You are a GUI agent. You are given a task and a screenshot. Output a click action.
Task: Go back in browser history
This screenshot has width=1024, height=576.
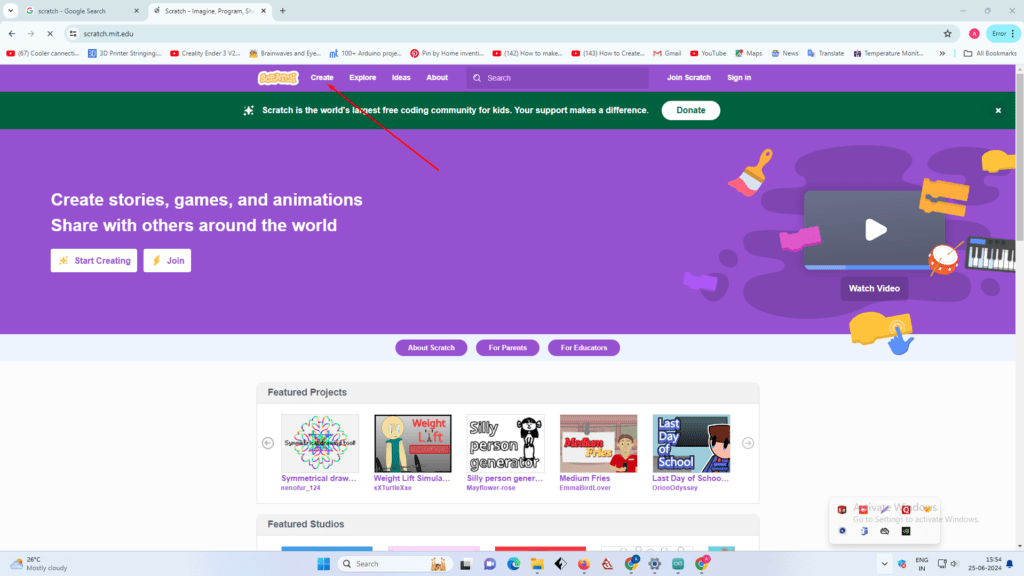pyautogui.click(x=12, y=33)
